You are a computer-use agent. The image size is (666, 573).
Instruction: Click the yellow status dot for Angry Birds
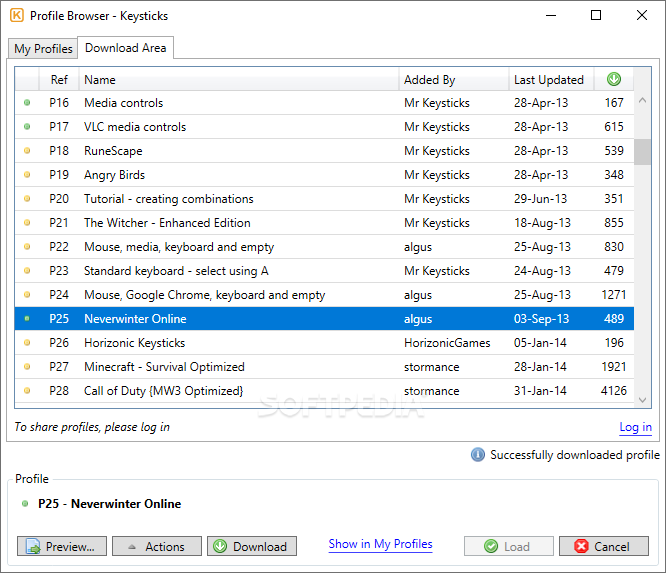(27, 175)
